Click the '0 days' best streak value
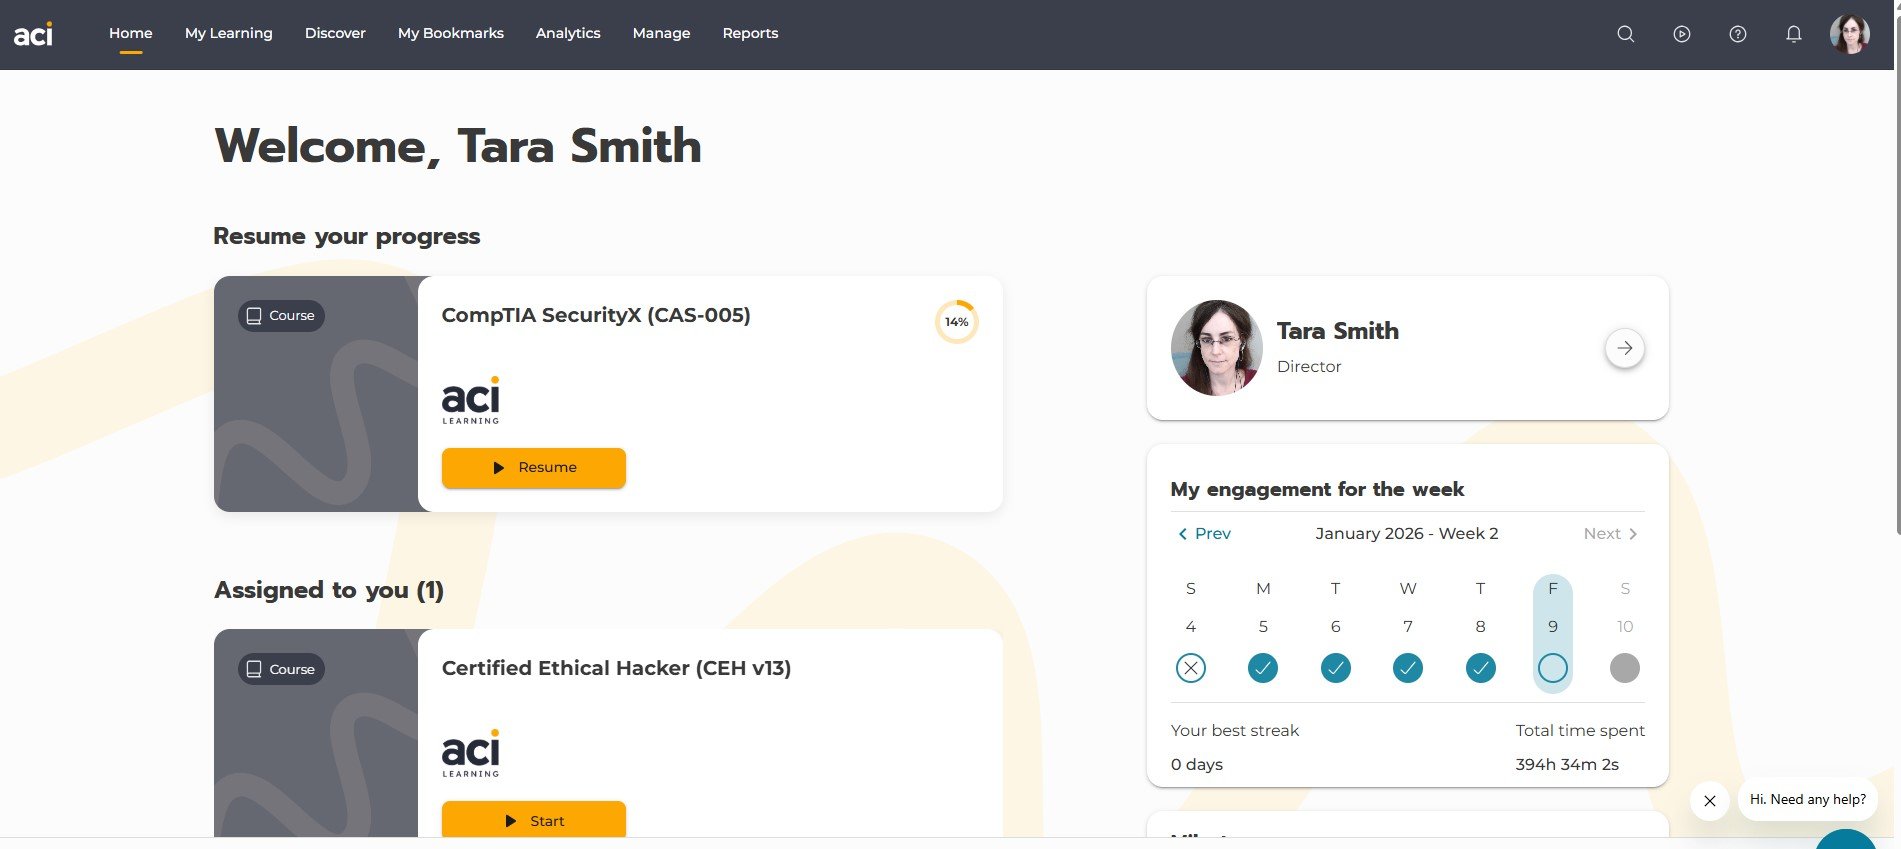This screenshot has width=1901, height=849. click(1197, 764)
